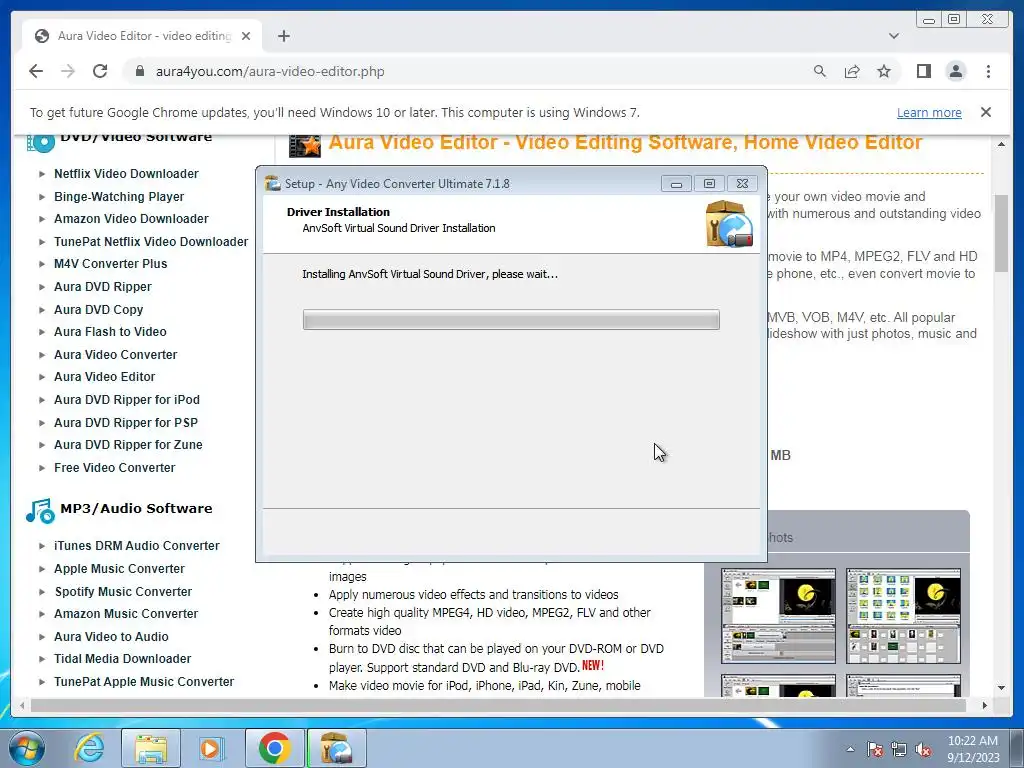1024x768 pixels.
Task: Click page scrollbar up arrow
Action: pyautogui.click(x=1001, y=144)
